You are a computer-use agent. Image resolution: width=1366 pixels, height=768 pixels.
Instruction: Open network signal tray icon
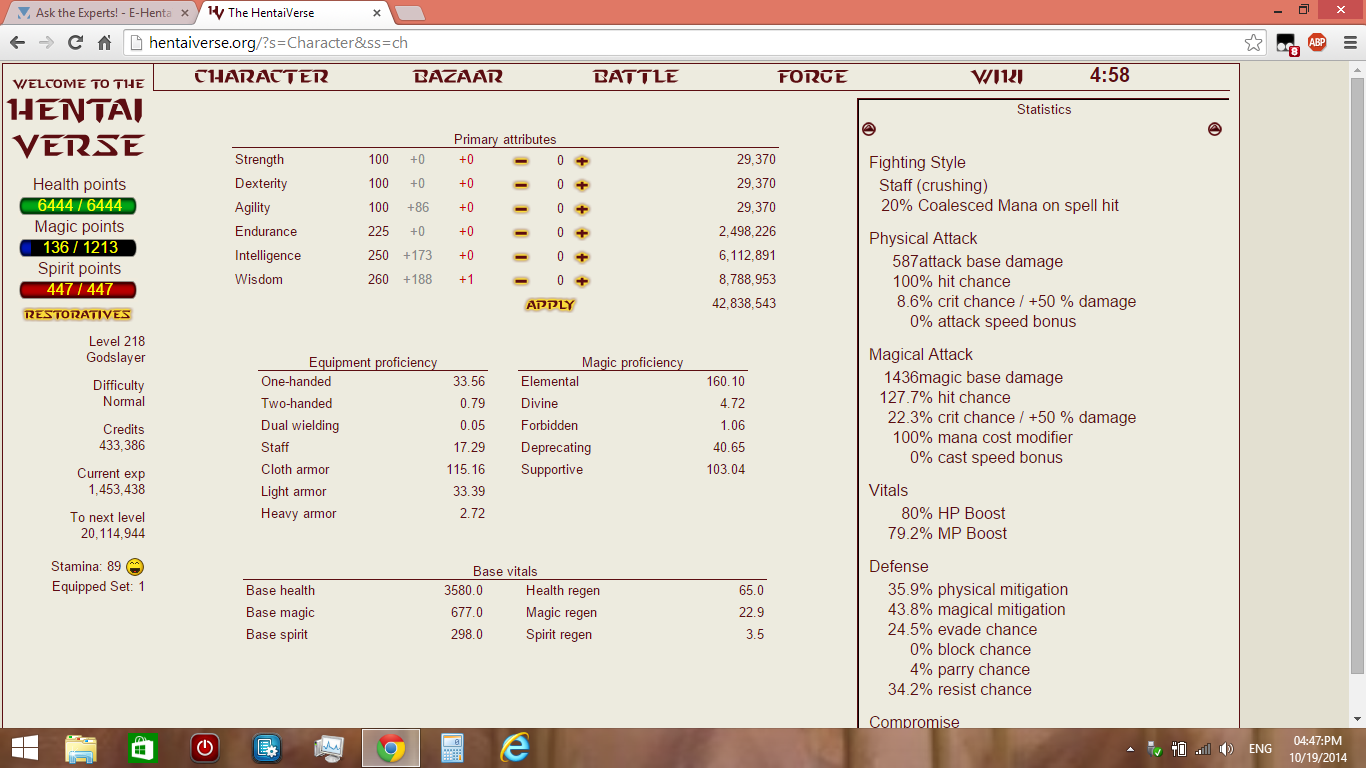pyautogui.click(x=1203, y=749)
